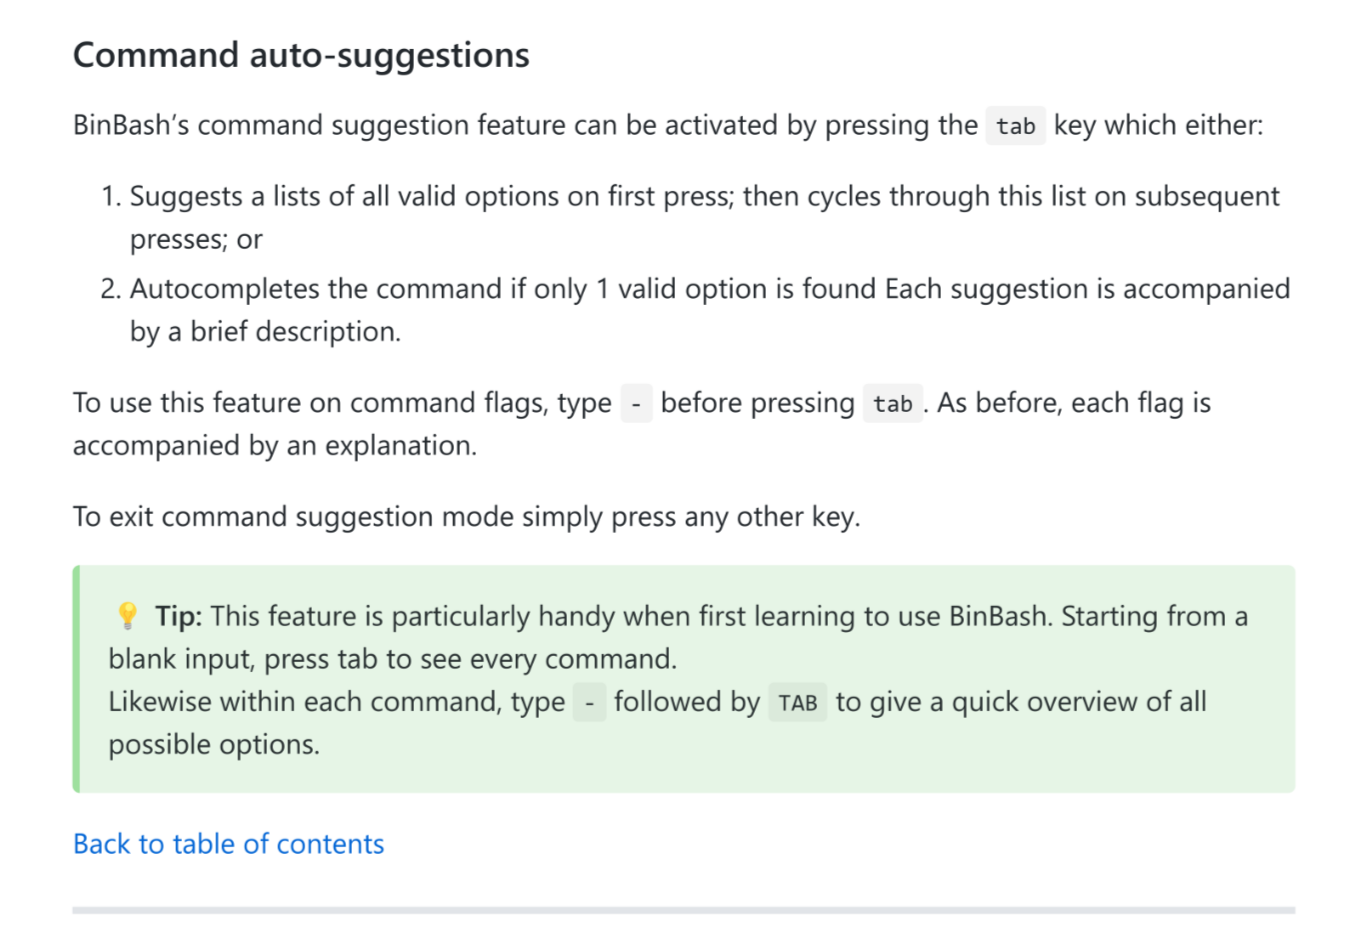Screen dimensions: 1368x947
Task: Select the hyphen code badge before 'before pressing'
Action: pyautogui.click(x=636, y=404)
